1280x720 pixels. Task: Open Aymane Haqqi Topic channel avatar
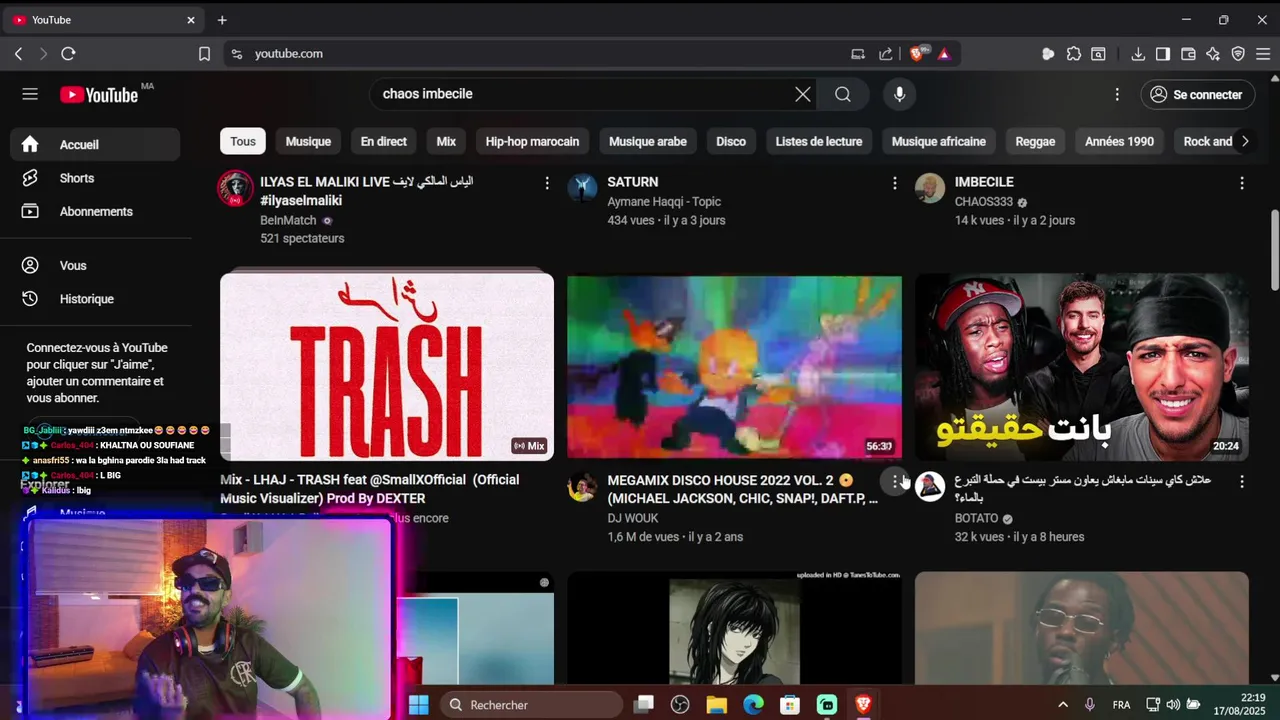[x=582, y=188]
